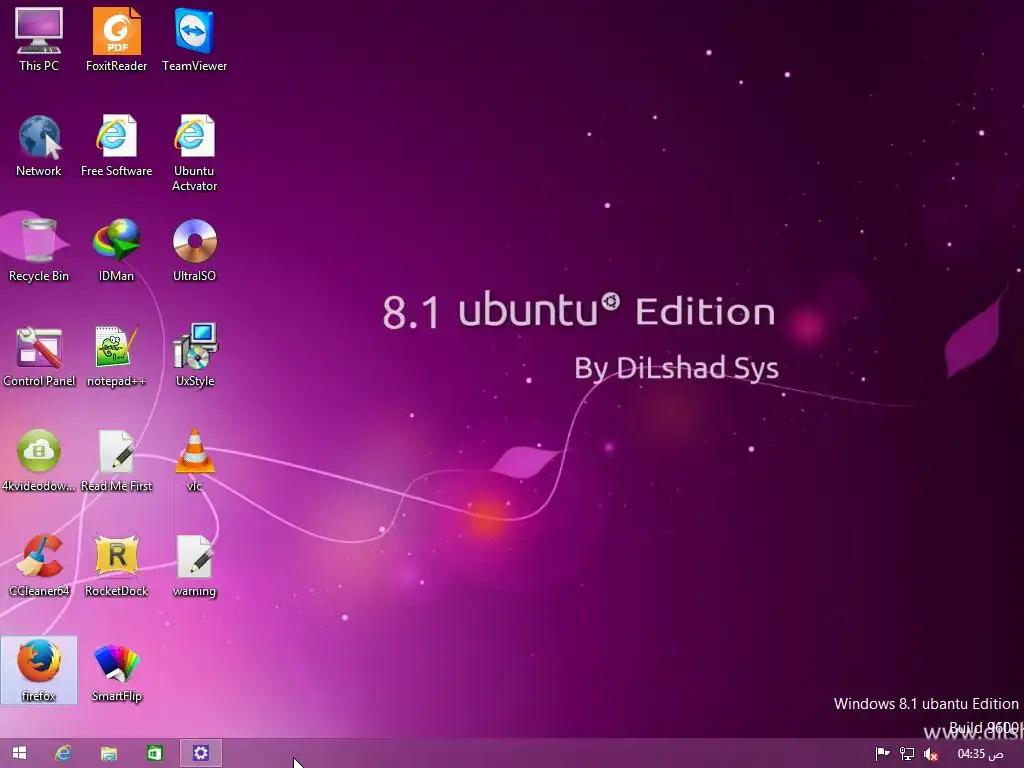Click muted volume tray icon
Image resolution: width=1024 pixels, height=768 pixels.
point(931,754)
